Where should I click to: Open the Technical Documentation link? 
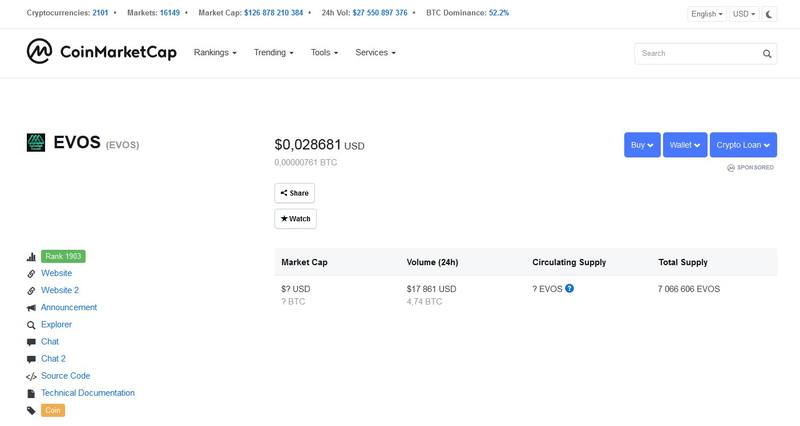88,393
